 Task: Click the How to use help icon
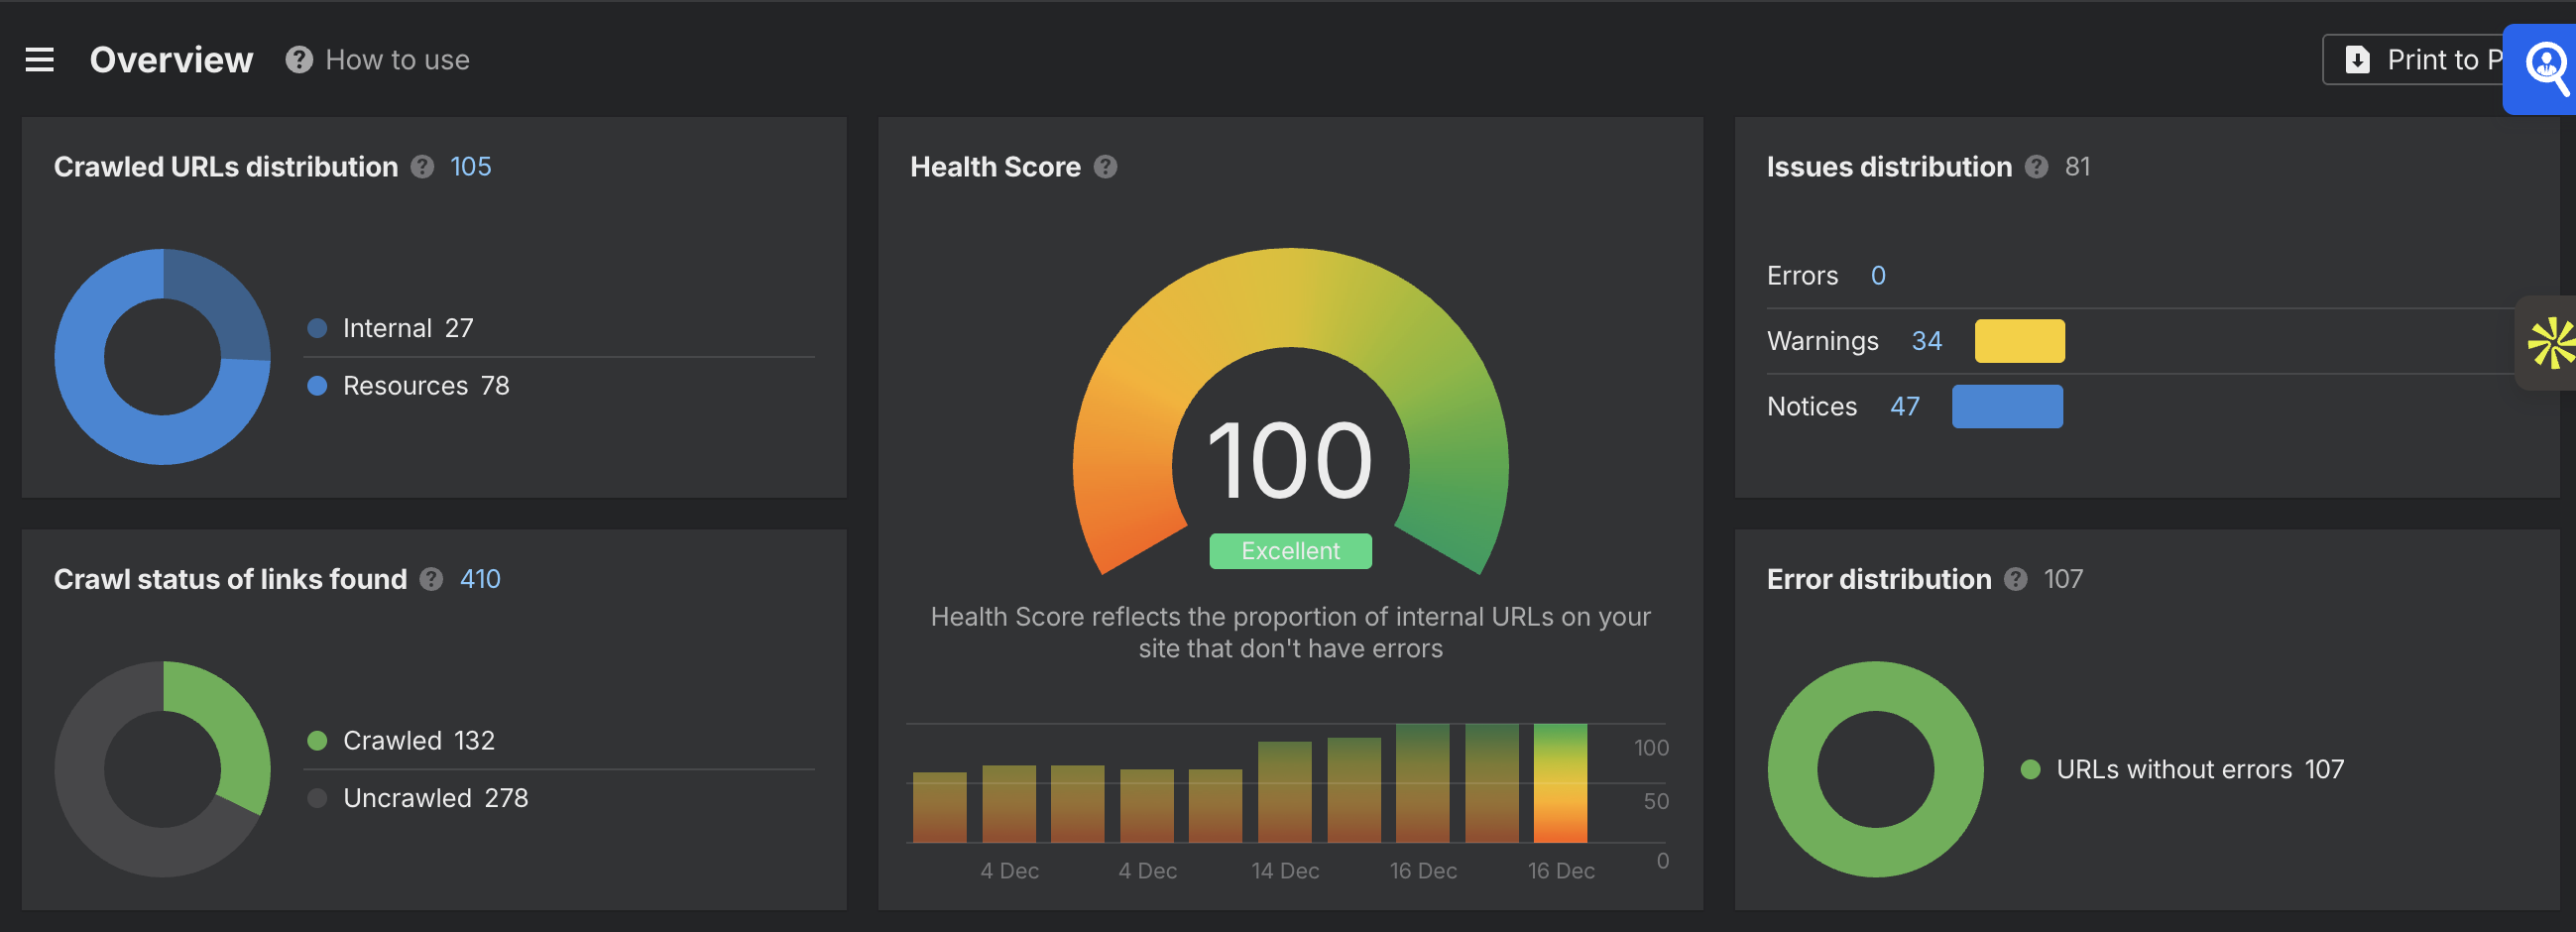(x=297, y=59)
